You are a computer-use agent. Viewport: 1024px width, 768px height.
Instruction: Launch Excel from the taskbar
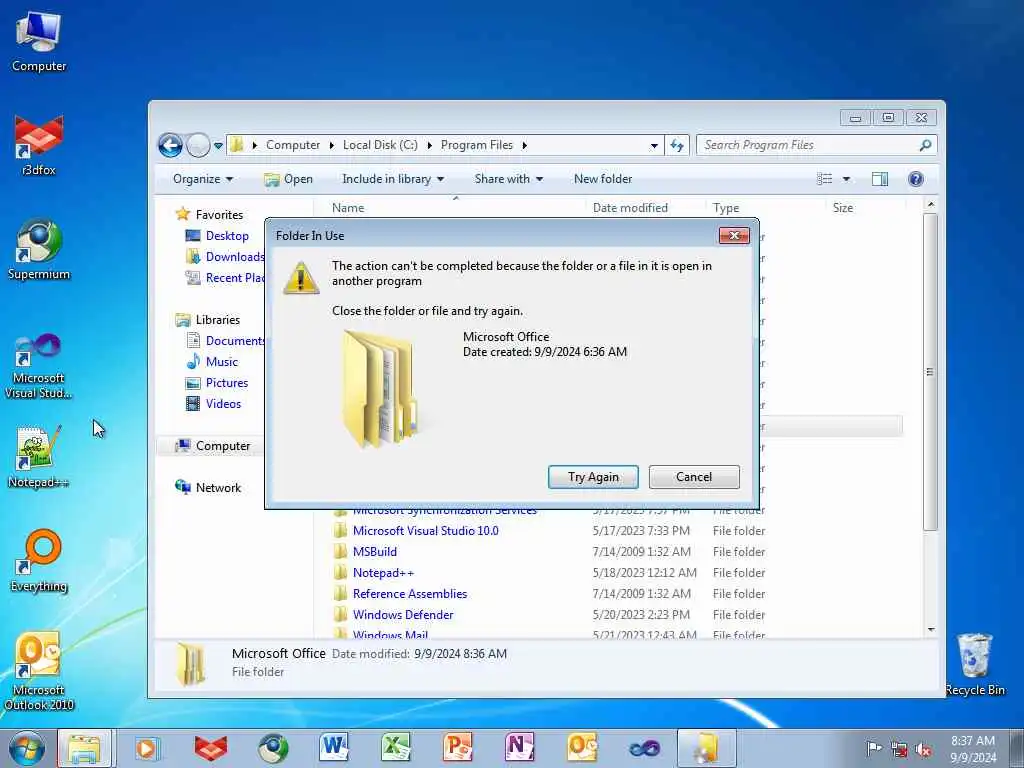coord(396,748)
